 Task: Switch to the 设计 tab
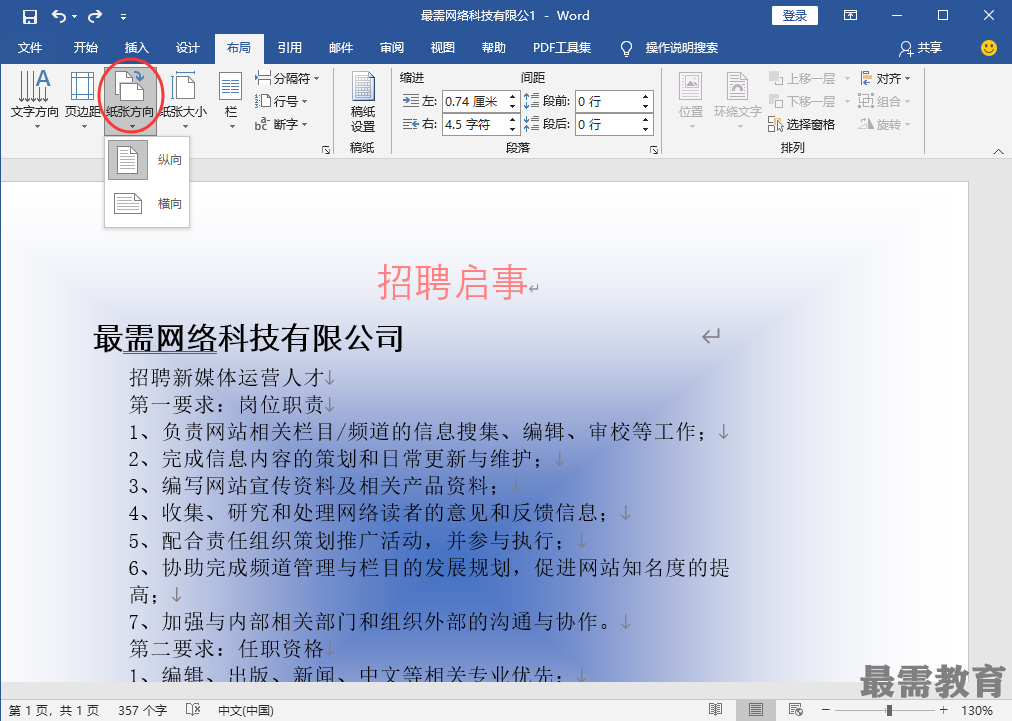point(187,48)
